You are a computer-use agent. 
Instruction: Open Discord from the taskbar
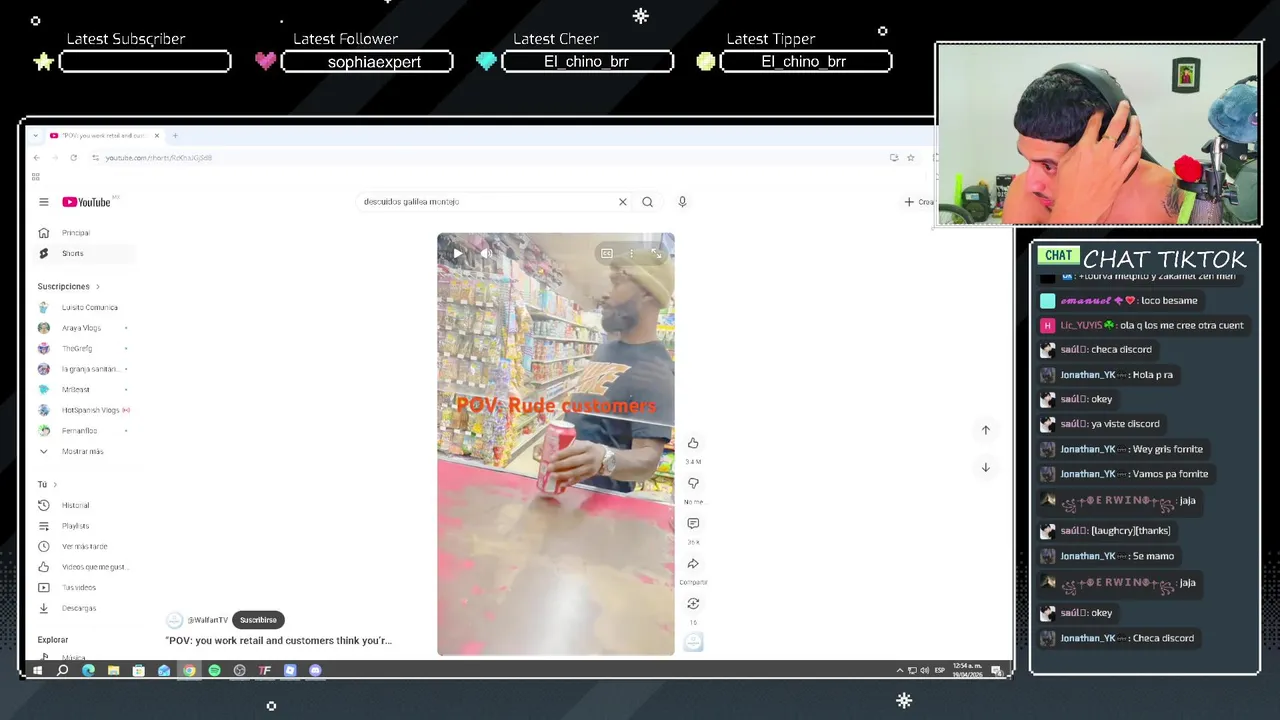point(315,671)
